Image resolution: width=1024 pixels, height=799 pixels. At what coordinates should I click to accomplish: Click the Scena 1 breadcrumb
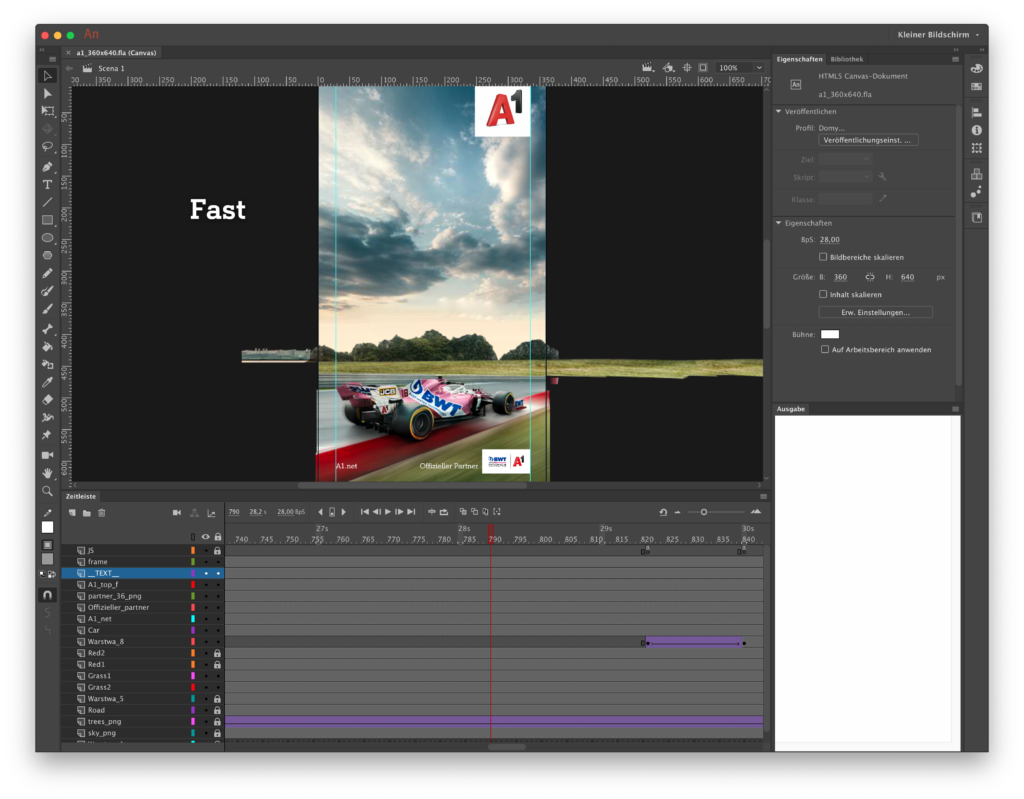111,68
